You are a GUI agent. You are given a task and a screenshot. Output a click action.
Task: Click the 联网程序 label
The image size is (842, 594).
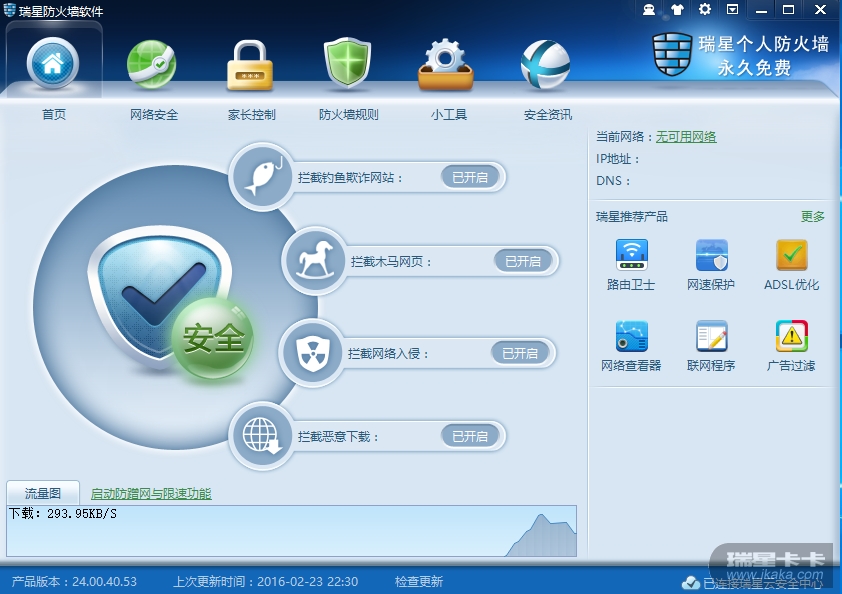(711, 365)
